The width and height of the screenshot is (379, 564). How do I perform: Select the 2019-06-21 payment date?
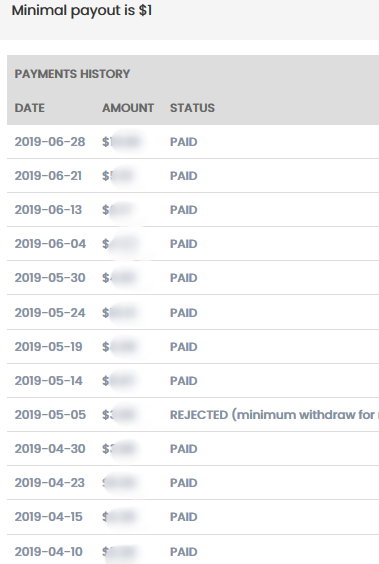48,176
